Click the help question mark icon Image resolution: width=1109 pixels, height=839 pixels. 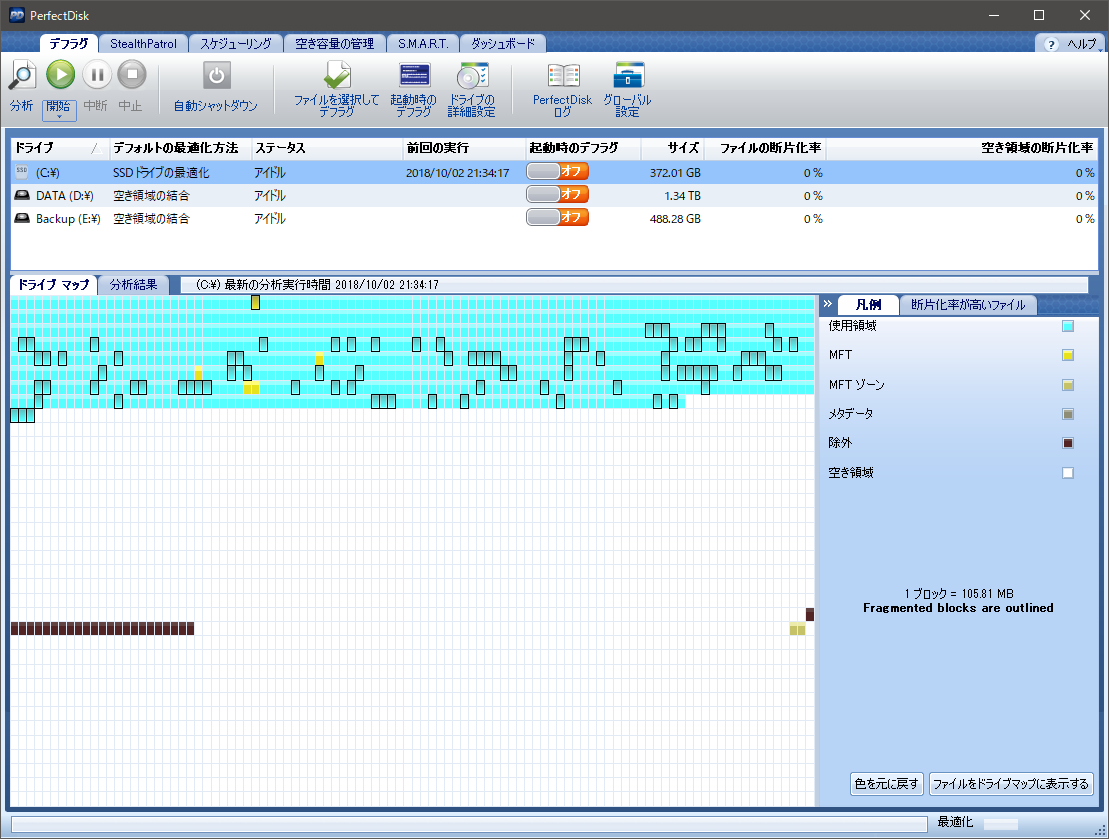point(1051,44)
